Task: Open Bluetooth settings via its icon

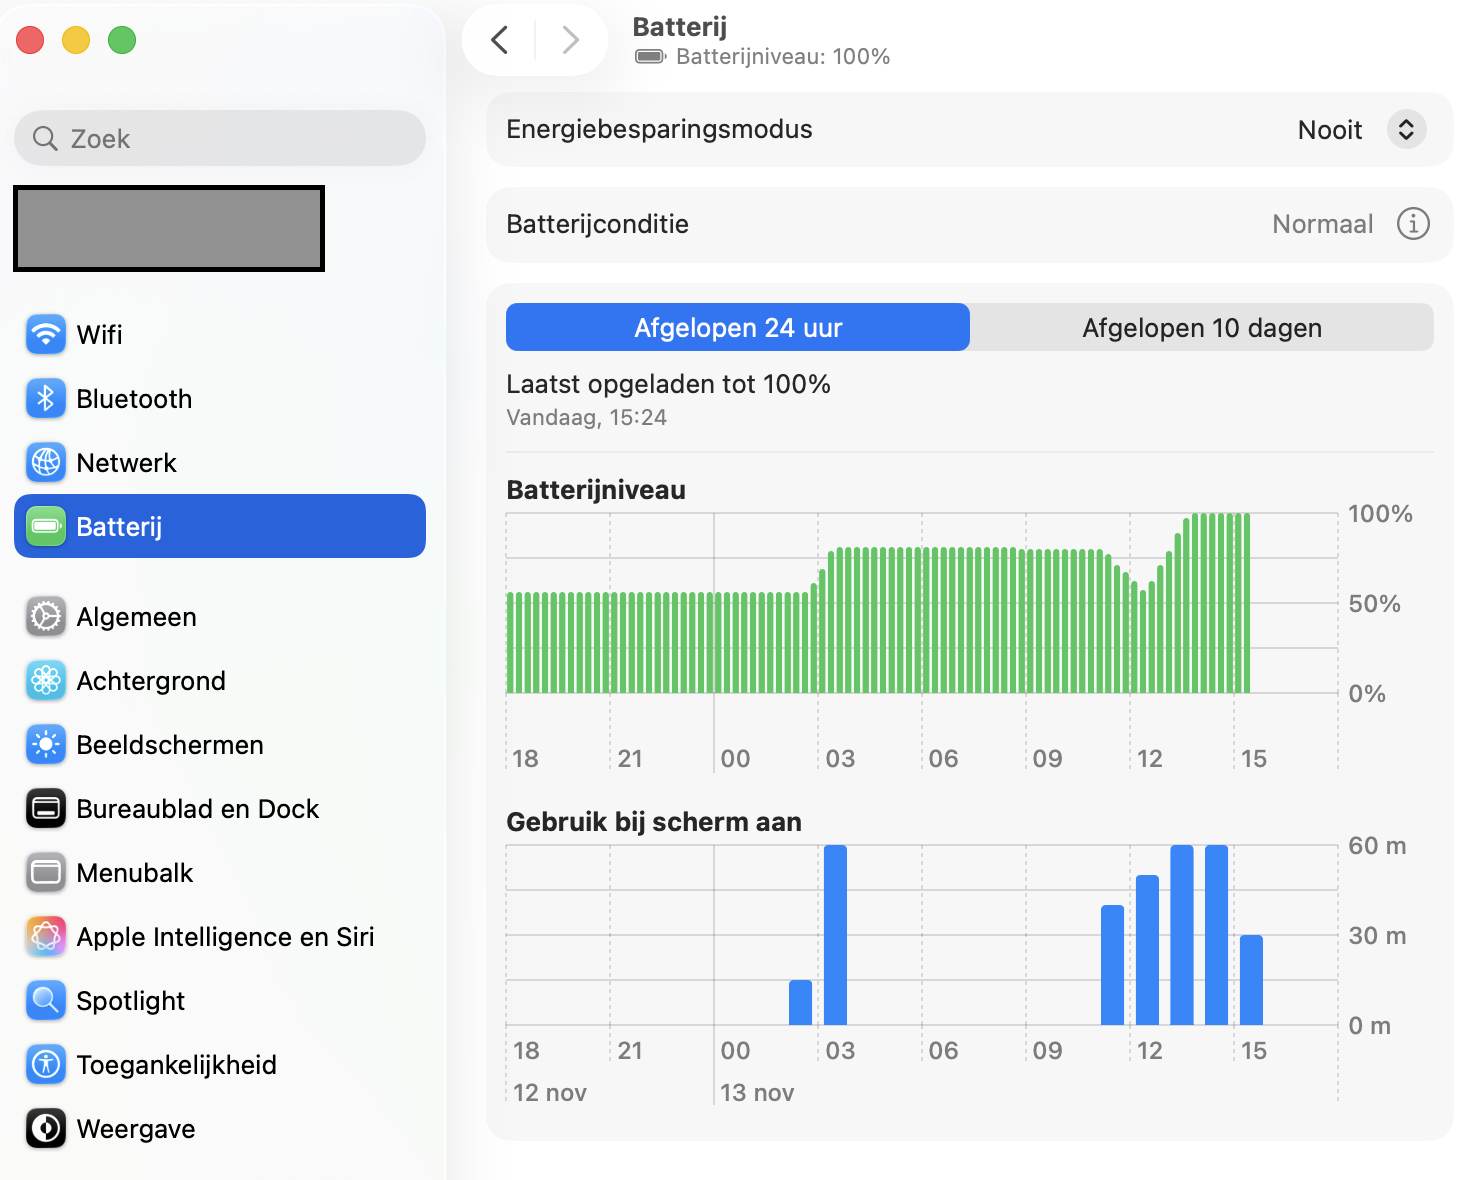Action: (45, 398)
